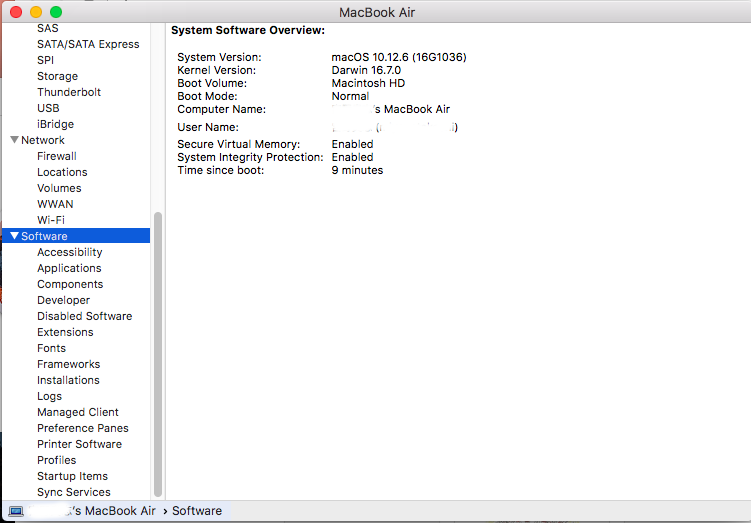This screenshot has height=523, width=751.
Task: Click the green zoom window button
Action: coord(56,12)
